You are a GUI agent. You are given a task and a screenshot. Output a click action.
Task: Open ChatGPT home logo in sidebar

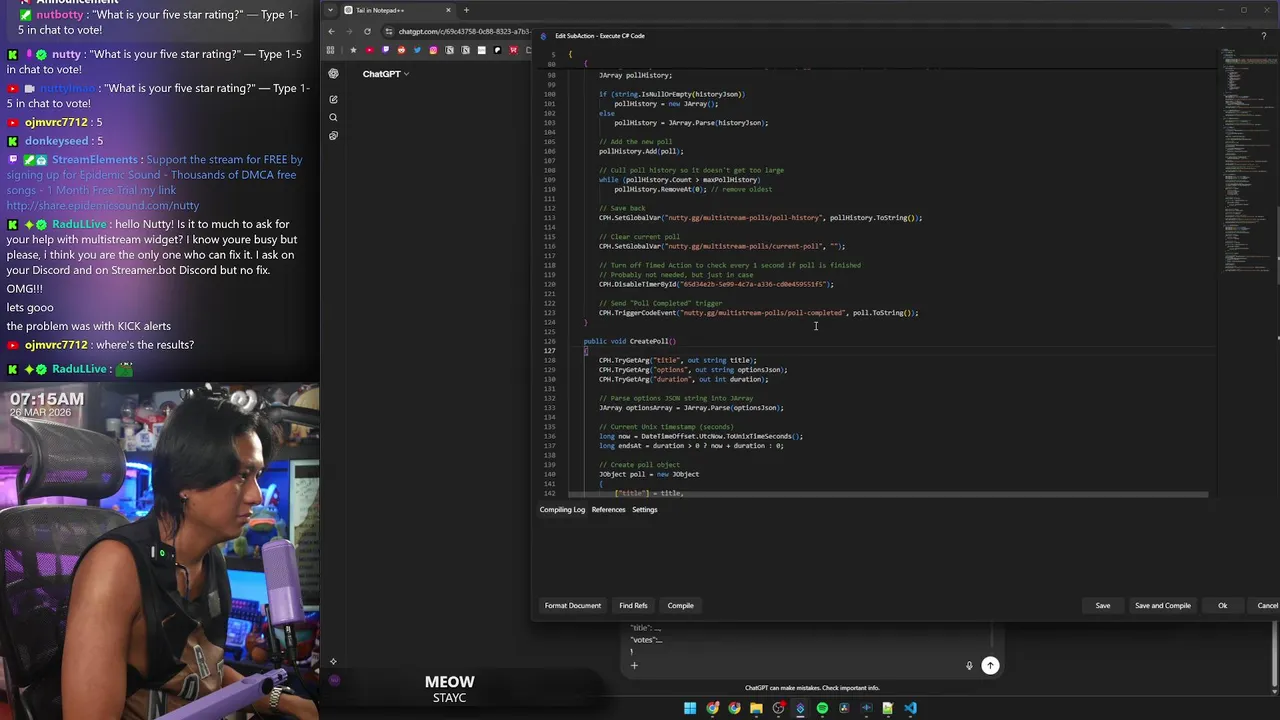coord(333,74)
